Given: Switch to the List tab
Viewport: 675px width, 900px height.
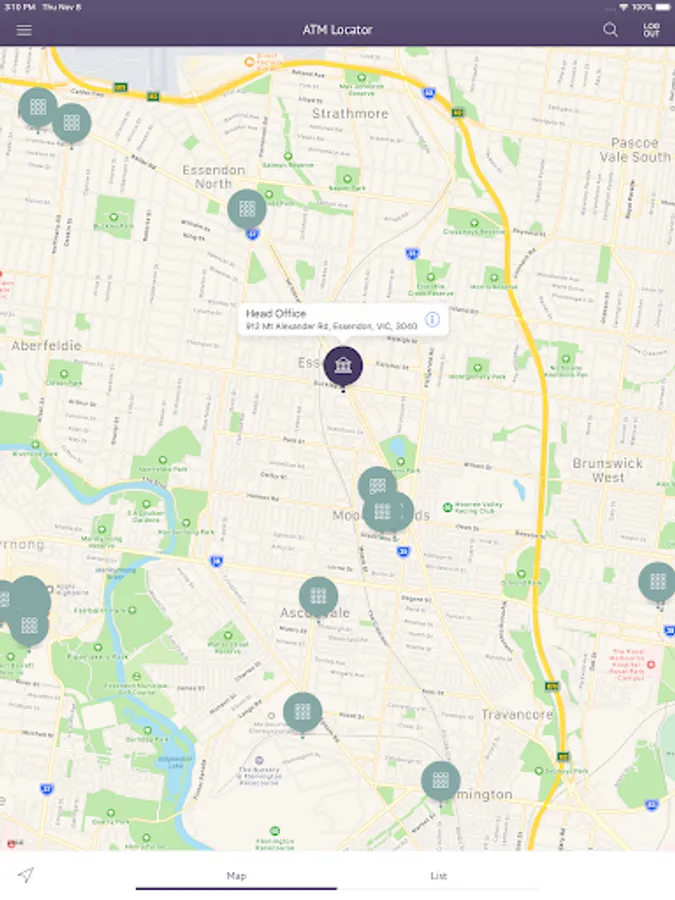Looking at the screenshot, I should coord(439,876).
